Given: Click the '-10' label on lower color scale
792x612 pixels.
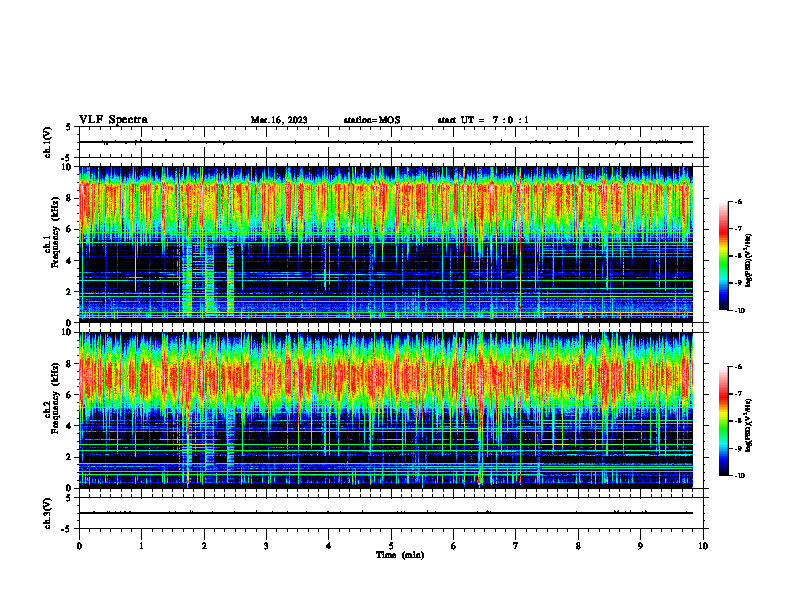Looking at the screenshot, I should pyautogui.click(x=740, y=476).
